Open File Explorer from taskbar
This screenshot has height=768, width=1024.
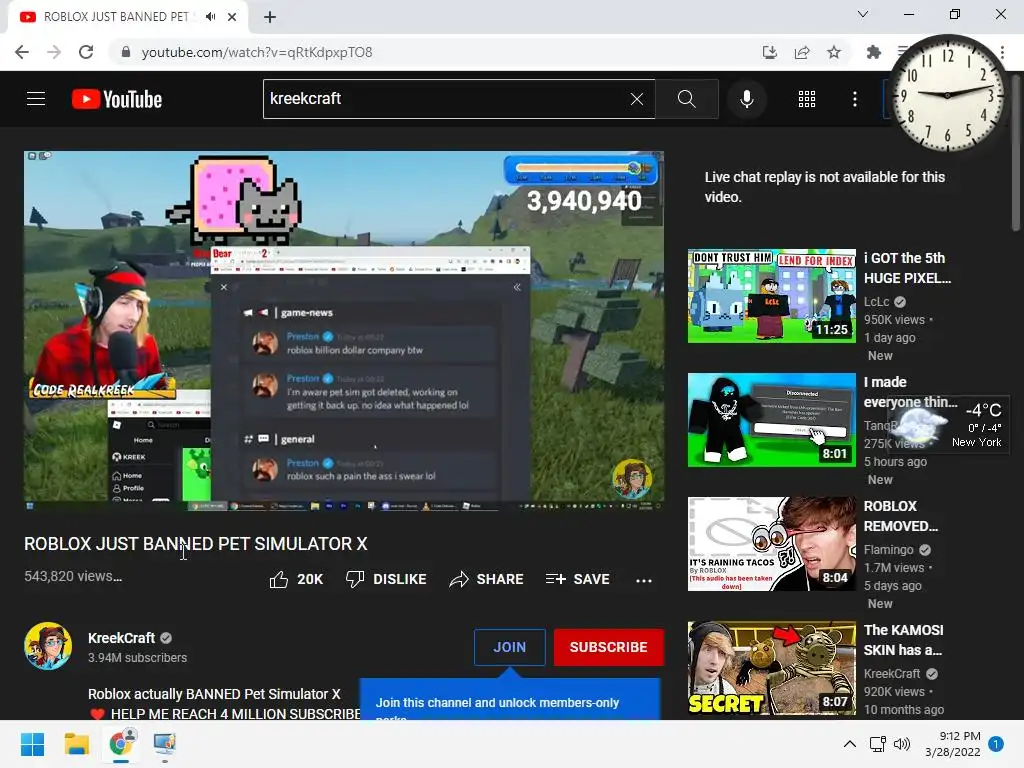point(76,744)
